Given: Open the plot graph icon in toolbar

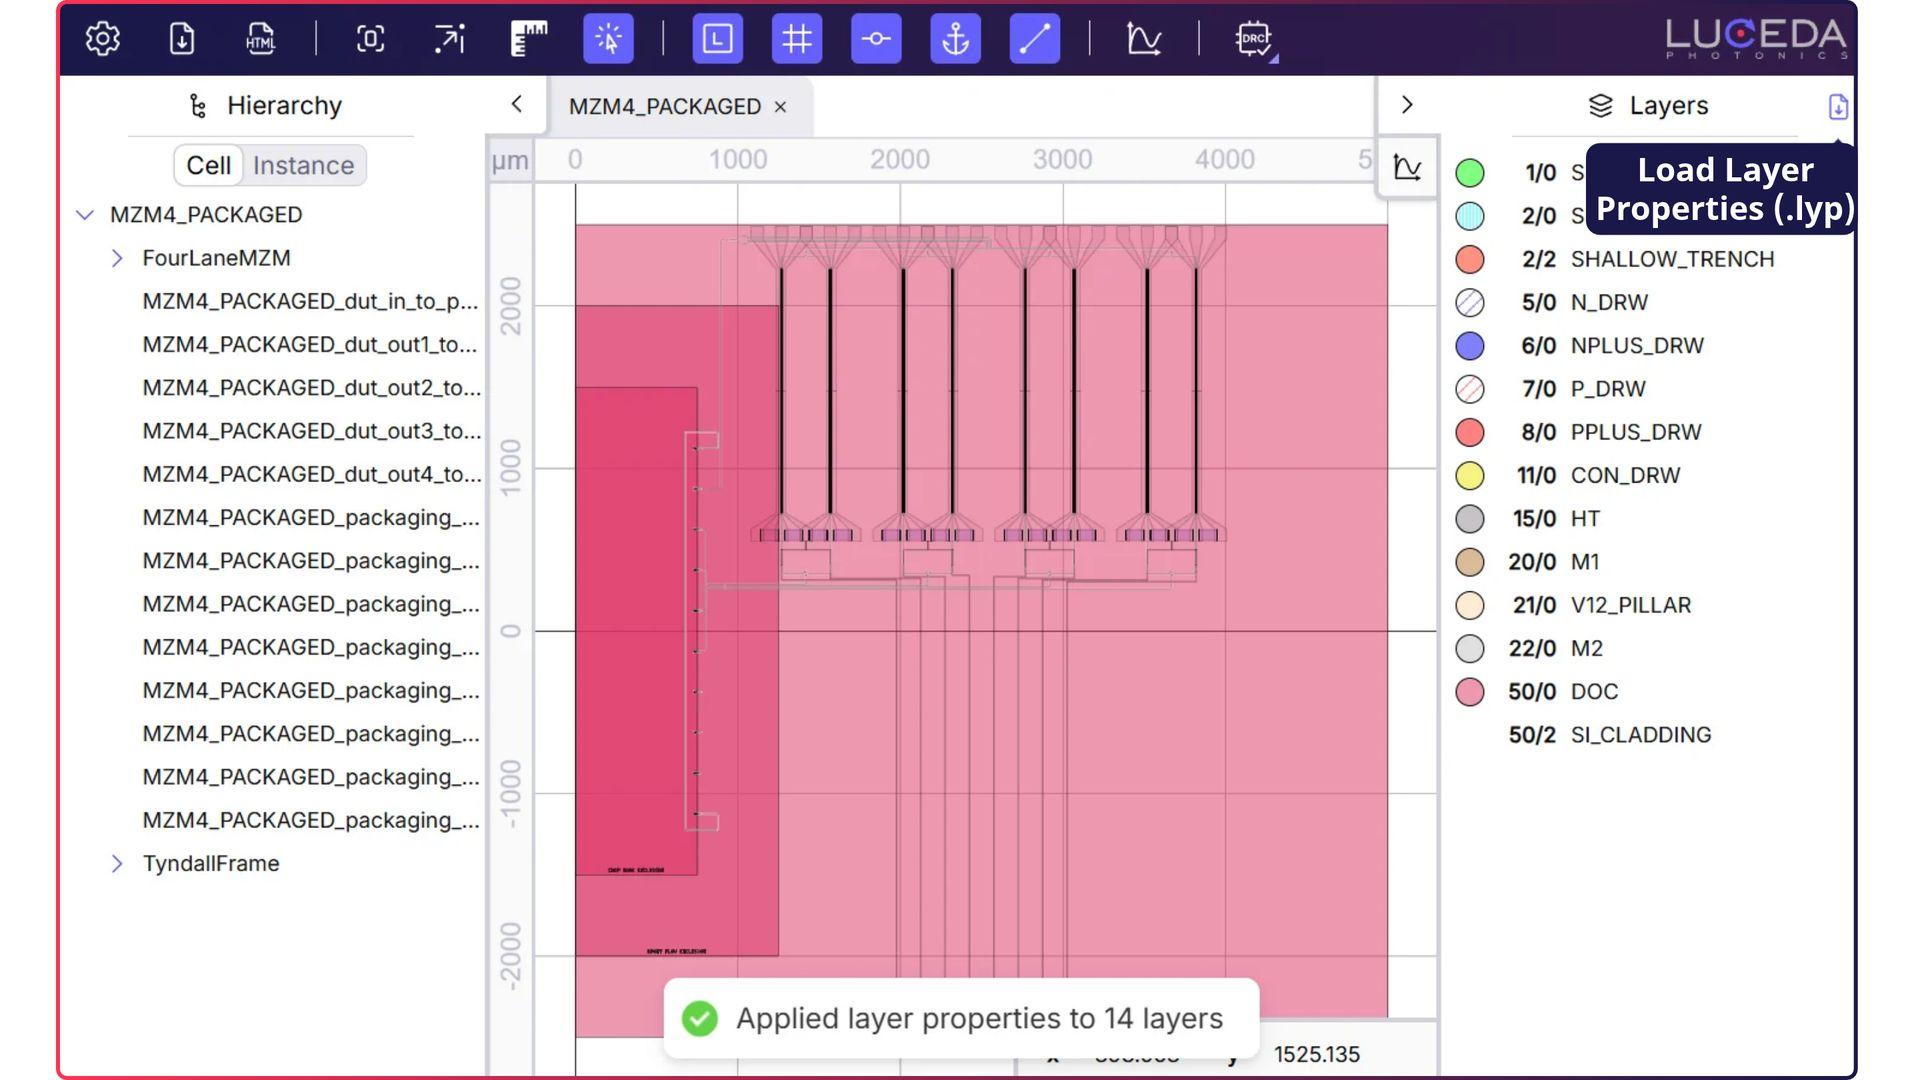Looking at the screenshot, I should [x=1143, y=39].
